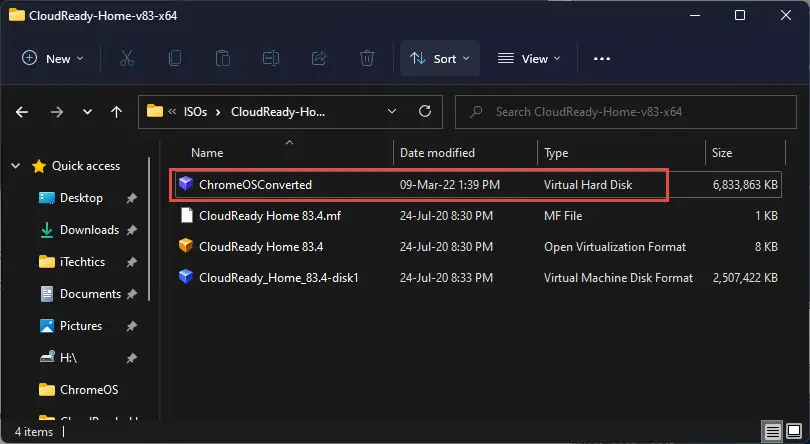Viewport: 810px width, 444px height.
Task: Click the CloudReady_Home_83.4-disk1 file icon
Action: coord(185,277)
